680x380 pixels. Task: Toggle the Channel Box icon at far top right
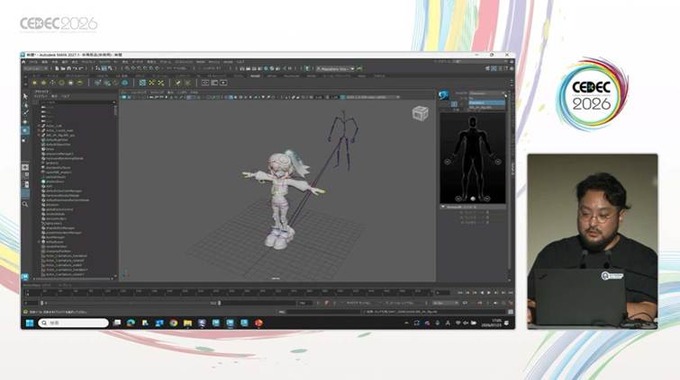(511, 69)
